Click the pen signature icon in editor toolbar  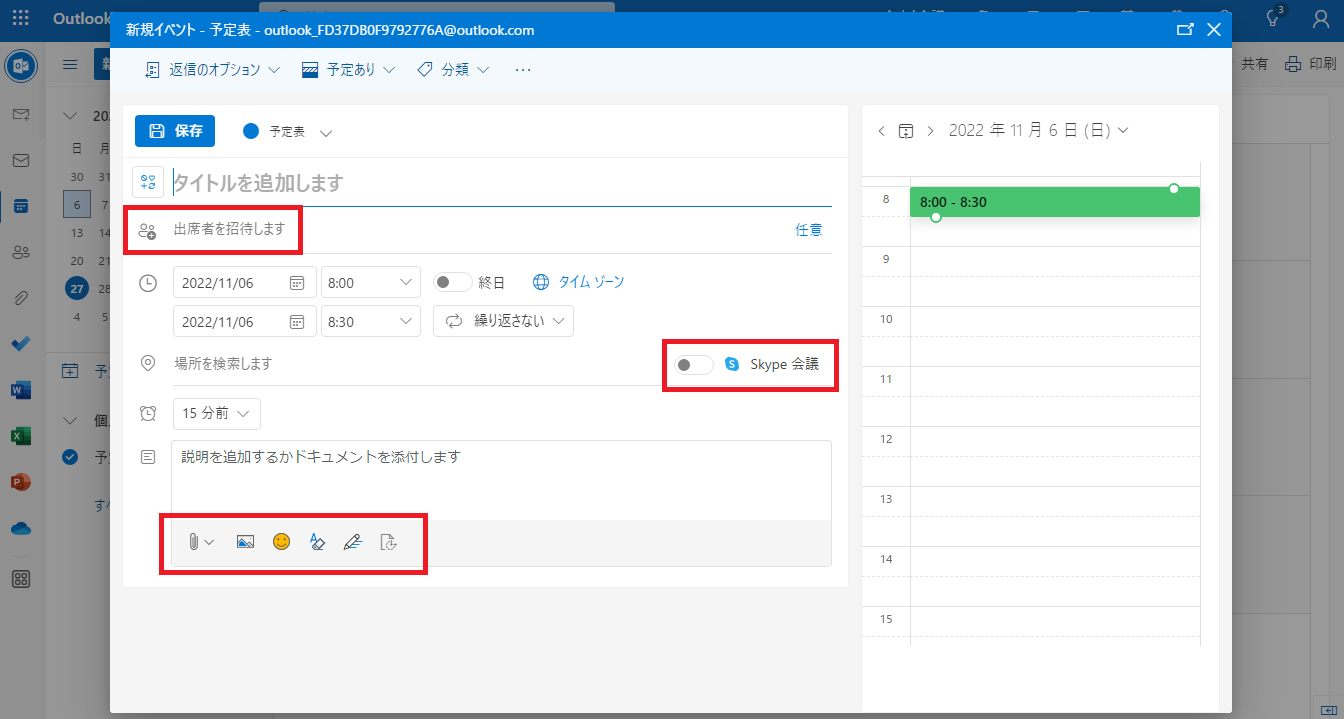click(352, 542)
